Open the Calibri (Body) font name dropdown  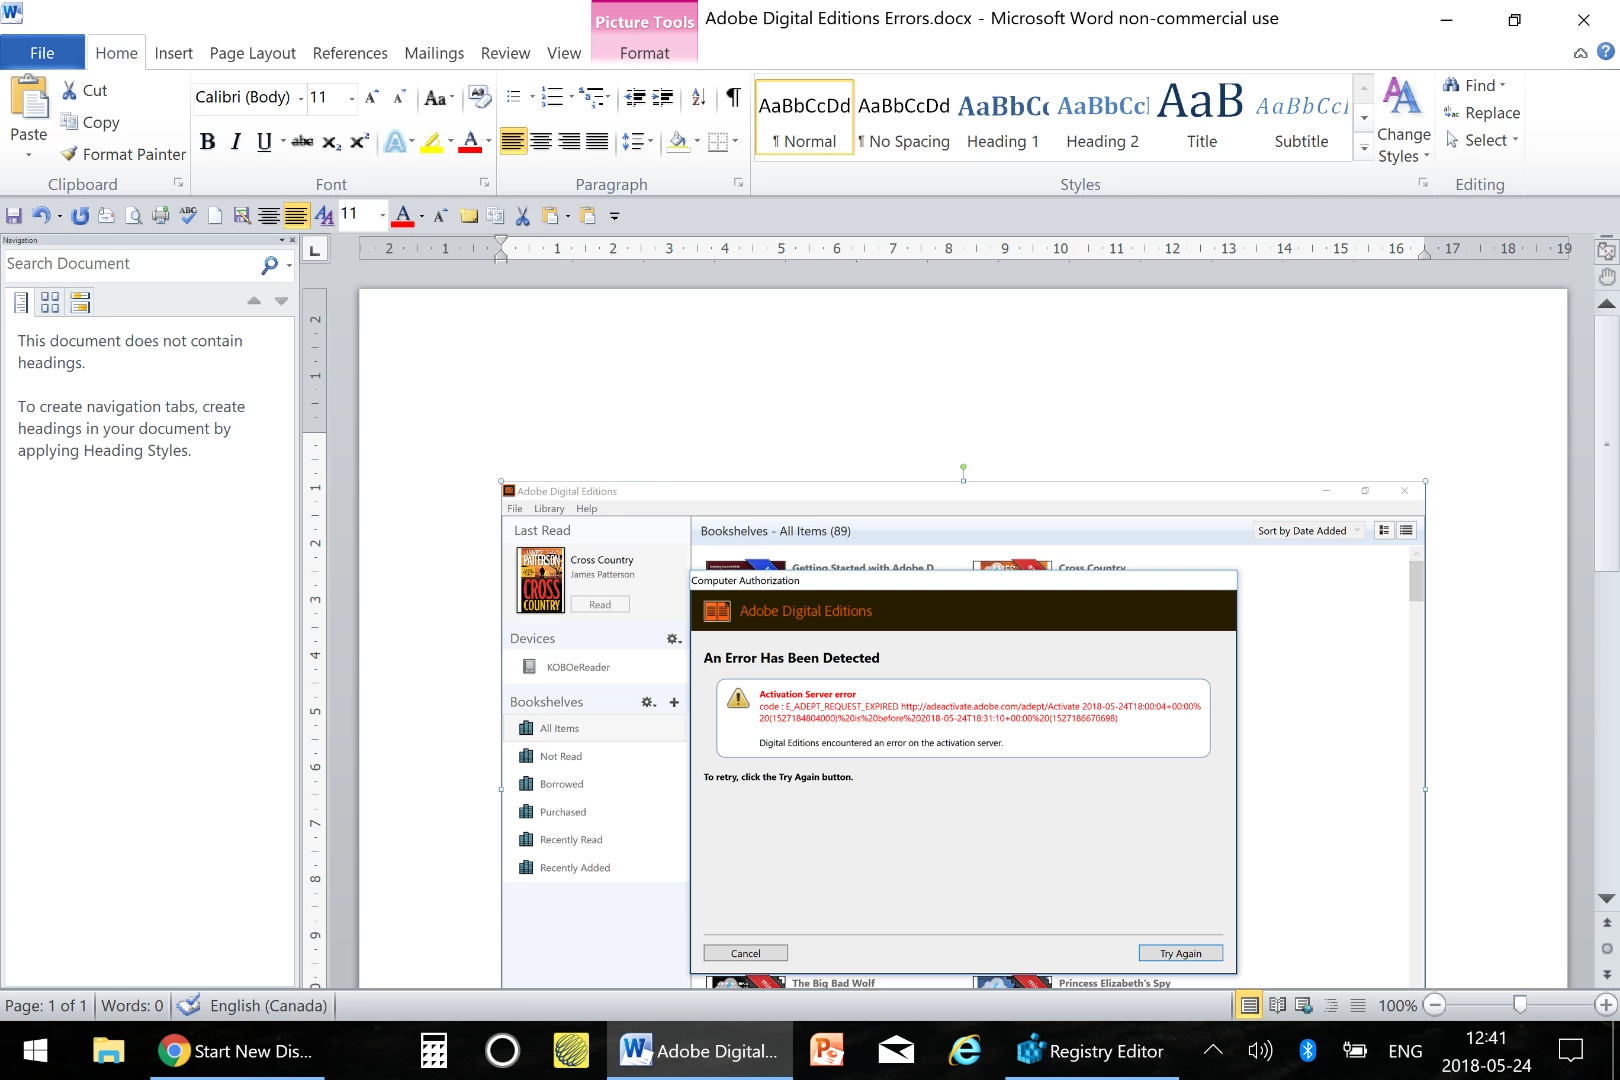(x=301, y=98)
